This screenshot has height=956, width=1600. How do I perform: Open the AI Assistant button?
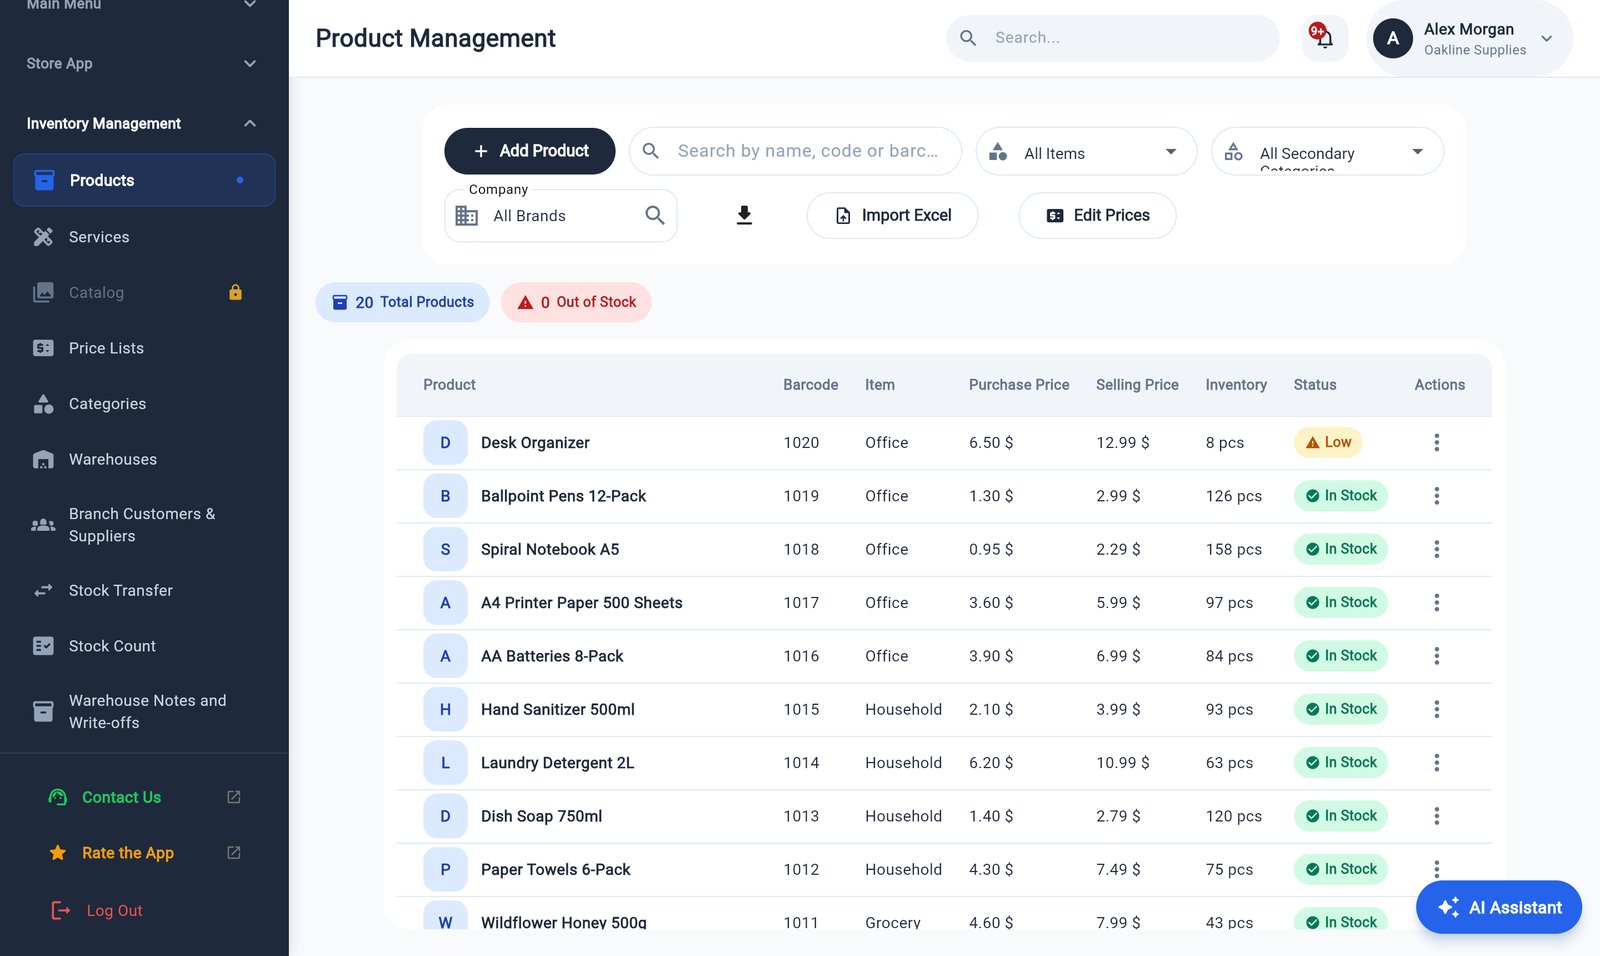coord(1499,907)
